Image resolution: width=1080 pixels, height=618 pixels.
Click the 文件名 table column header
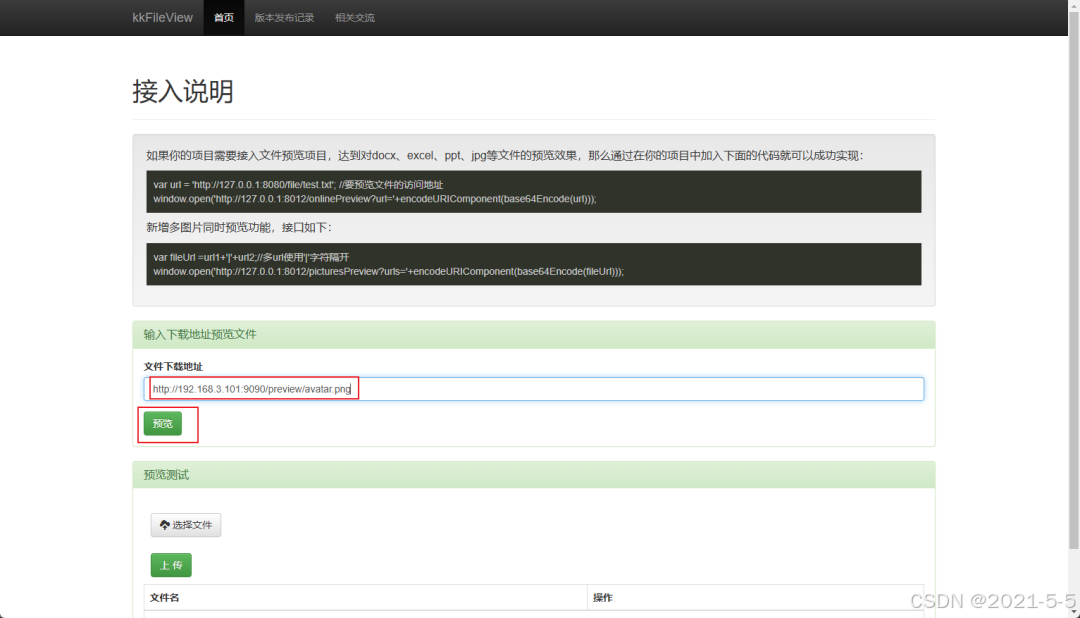coord(166,597)
